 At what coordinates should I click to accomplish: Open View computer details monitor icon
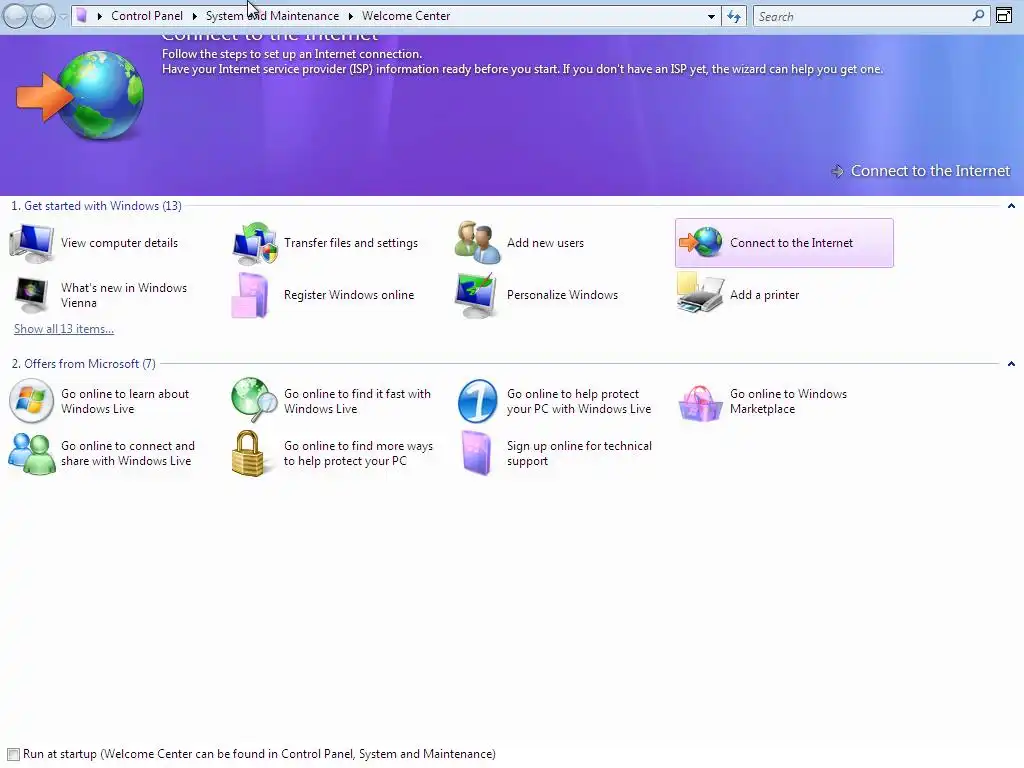31,243
